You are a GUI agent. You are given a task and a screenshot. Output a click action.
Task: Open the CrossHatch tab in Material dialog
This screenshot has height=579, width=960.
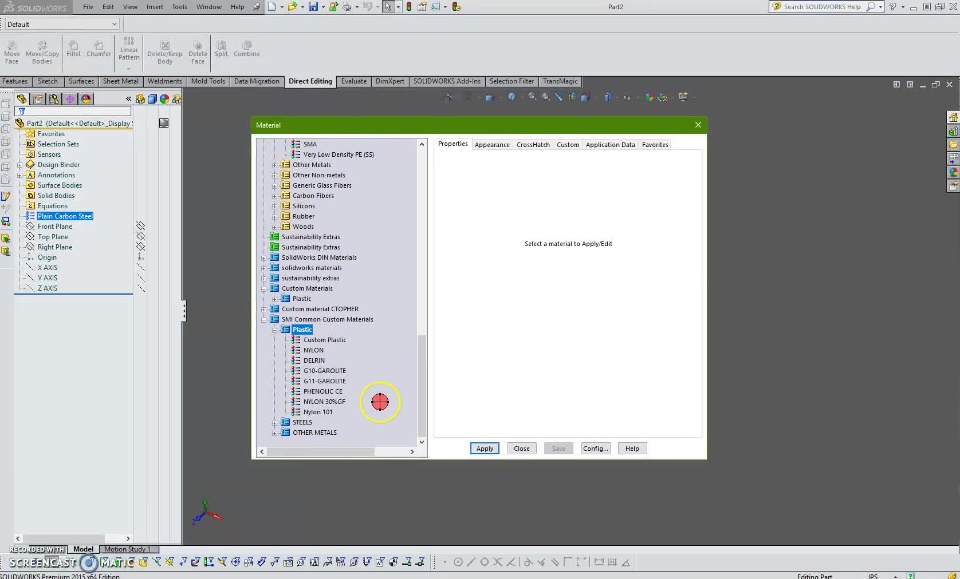(533, 144)
